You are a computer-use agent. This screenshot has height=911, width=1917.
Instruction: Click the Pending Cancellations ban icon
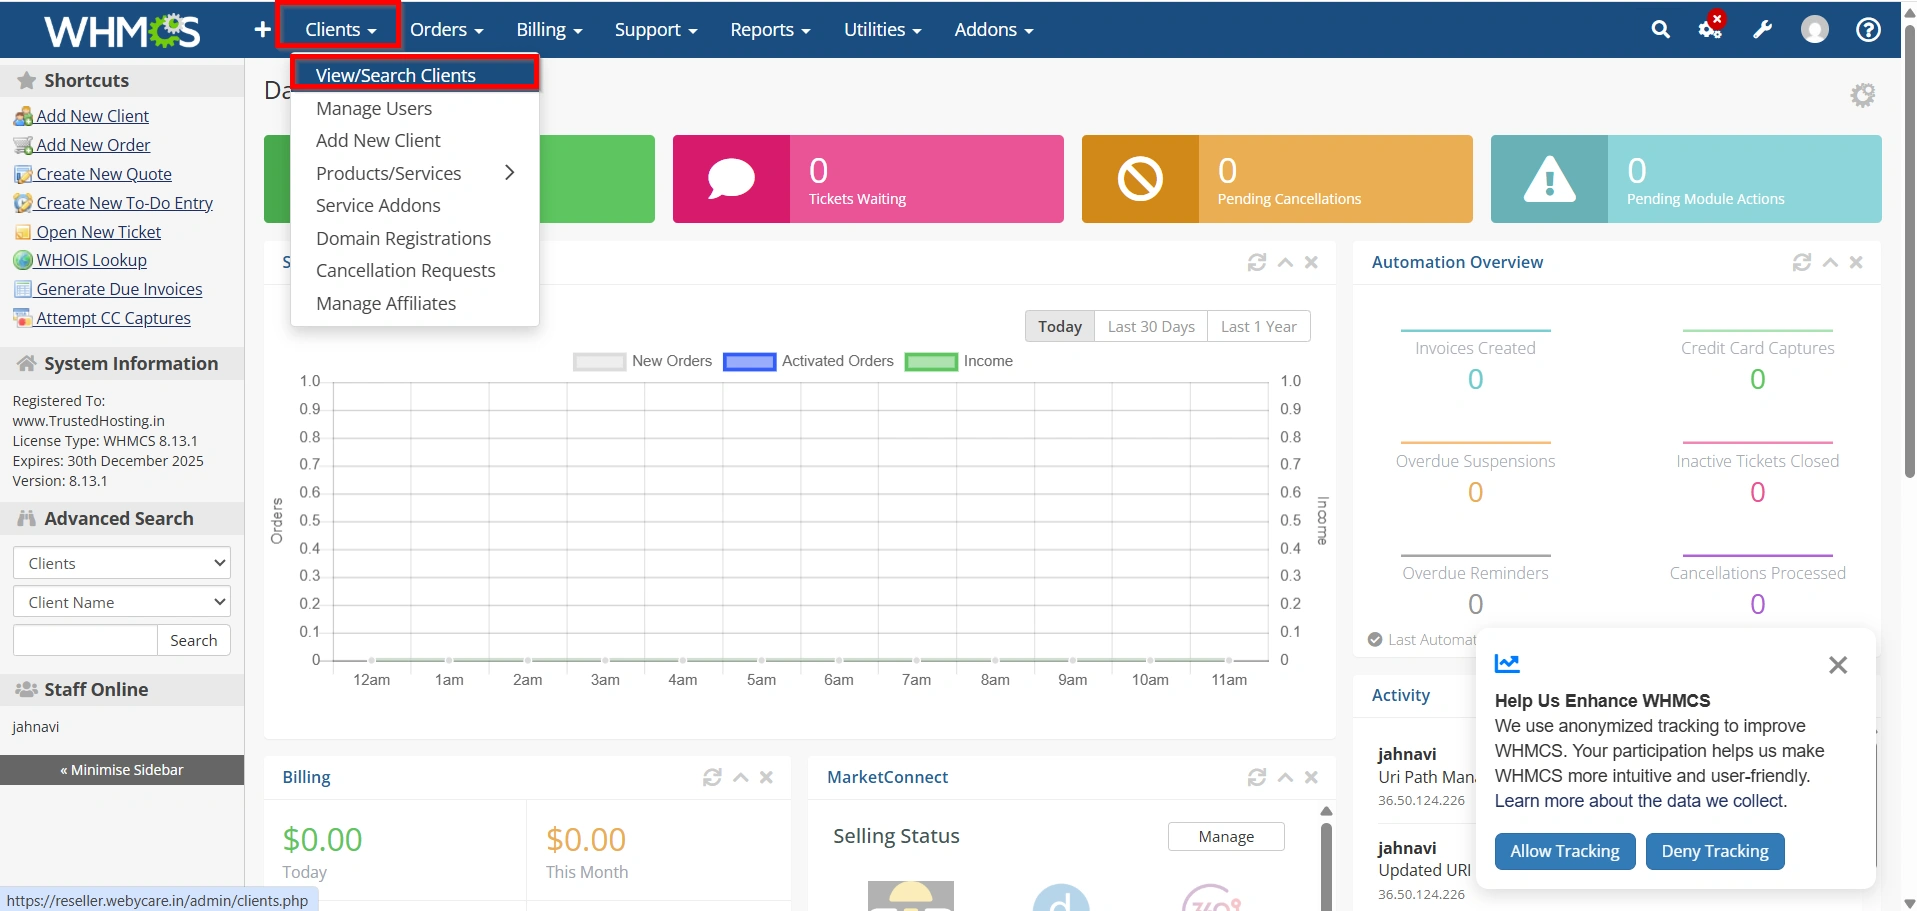point(1140,179)
